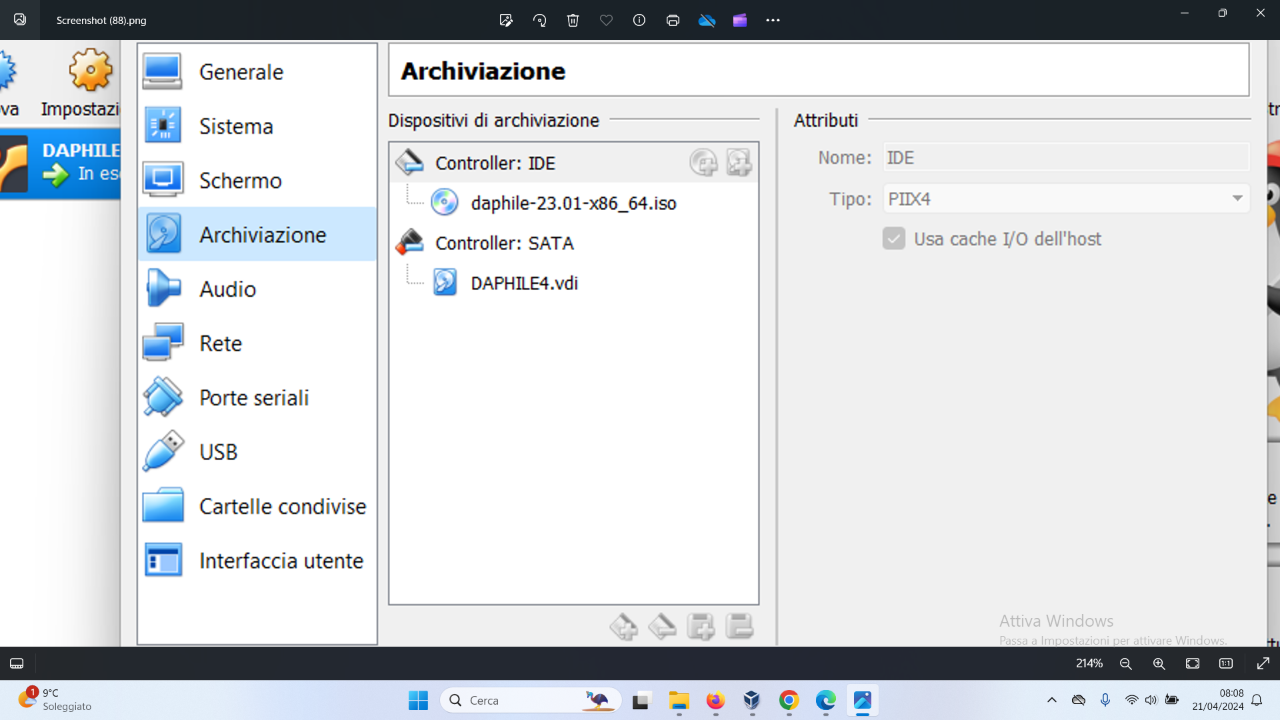The width and height of the screenshot is (1280, 720).
Task: Open the purple Clipchamp icon in Photos toolbar
Action: pyautogui.click(x=740, y=20)
